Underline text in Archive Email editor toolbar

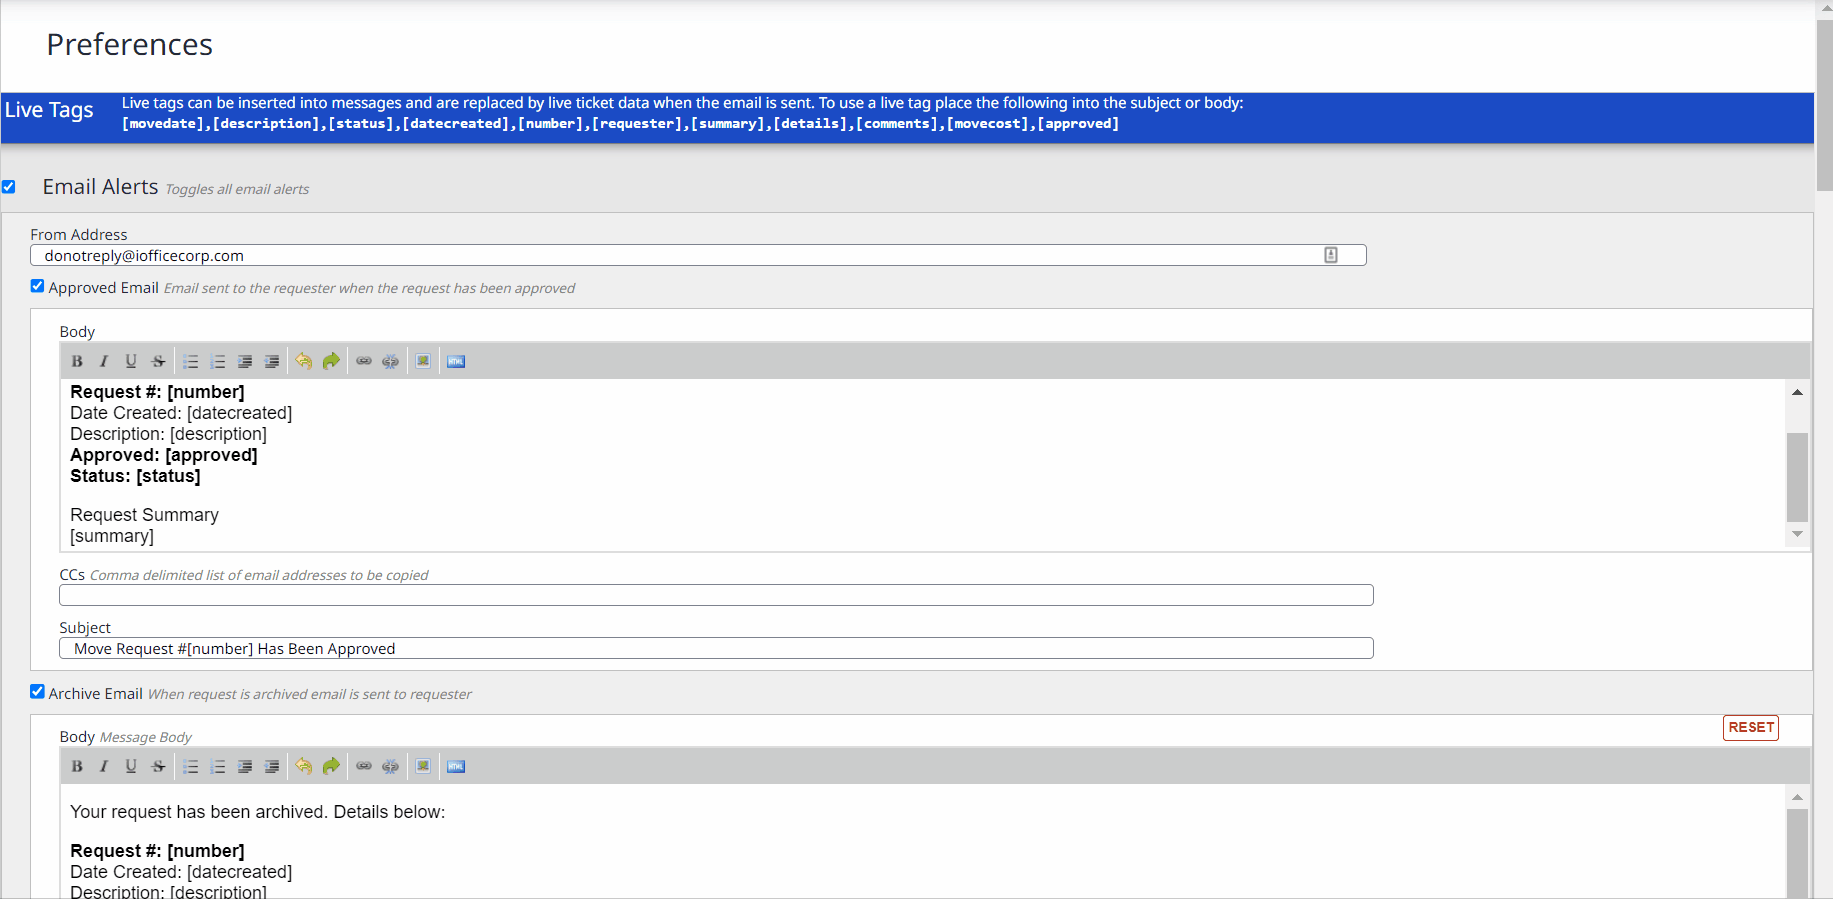pos(131,767)
